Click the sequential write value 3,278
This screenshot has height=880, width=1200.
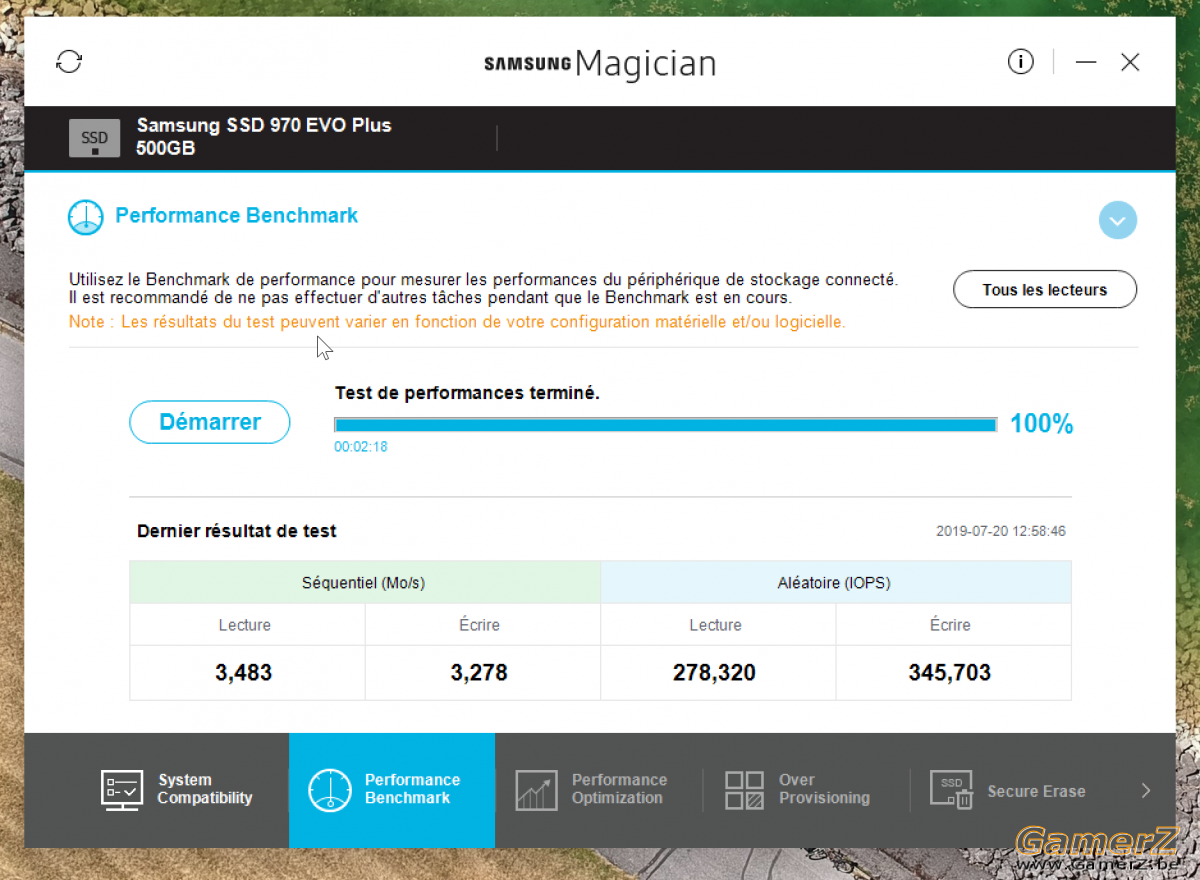pos(479,673)
